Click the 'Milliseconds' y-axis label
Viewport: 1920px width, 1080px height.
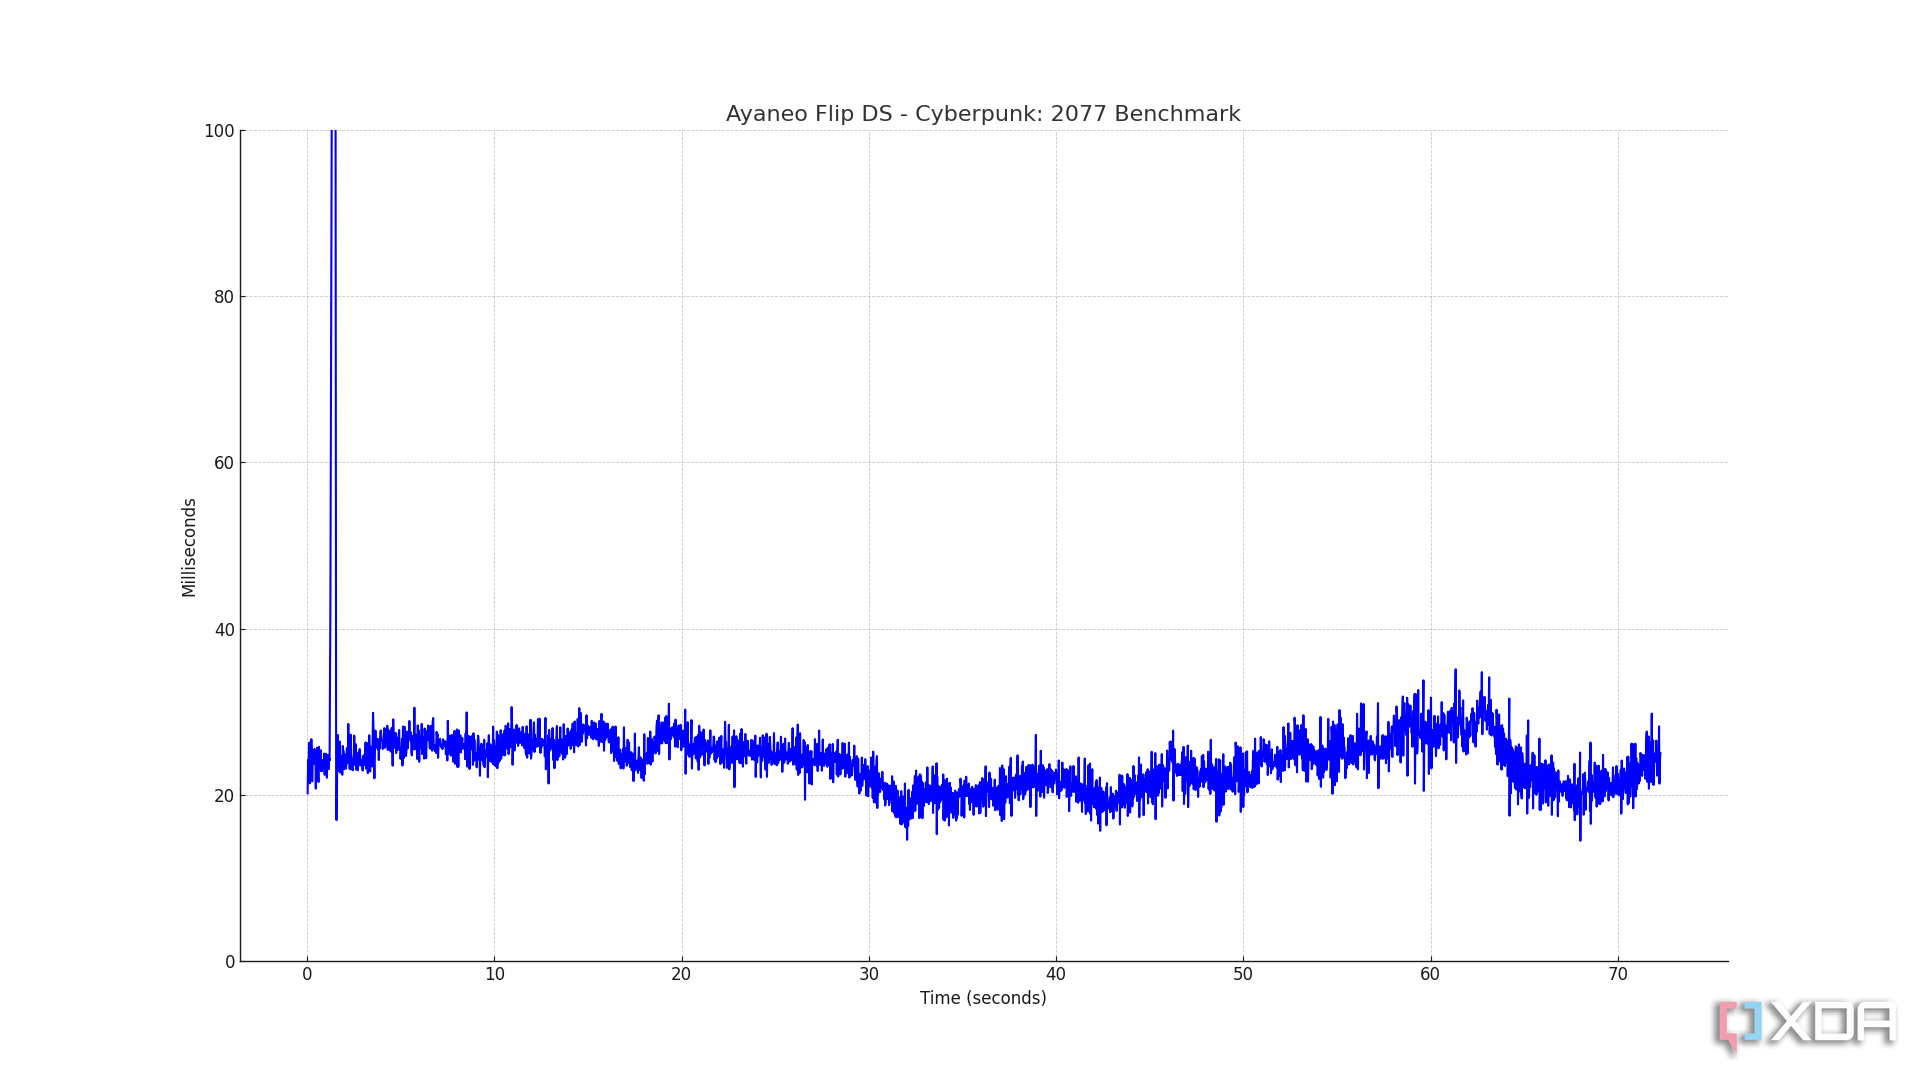pyautogui.click(x=189, y=547)
